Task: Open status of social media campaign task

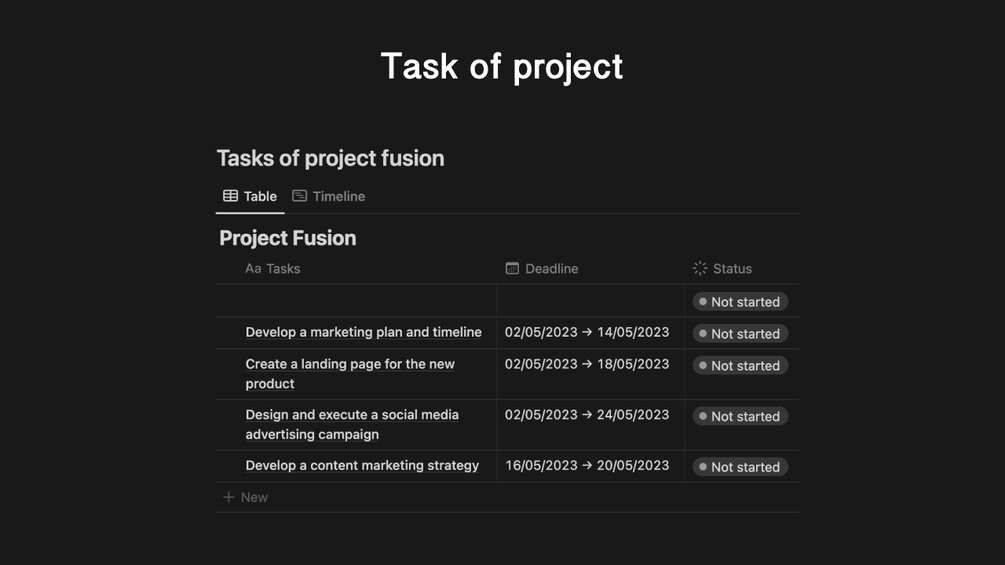Action: pos(740,416)
